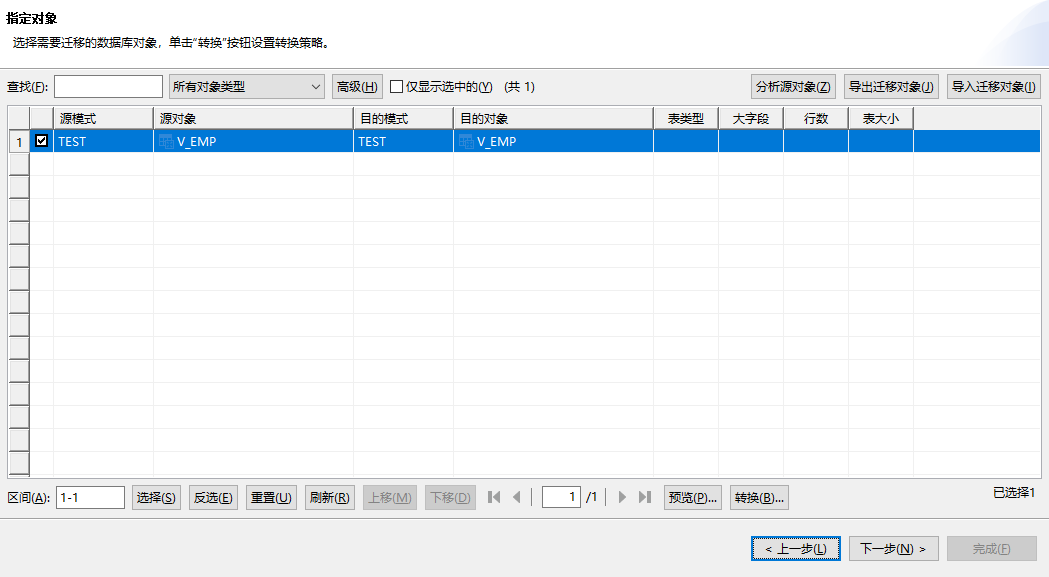Go to next page with the ▶ icon

point(622,496)
